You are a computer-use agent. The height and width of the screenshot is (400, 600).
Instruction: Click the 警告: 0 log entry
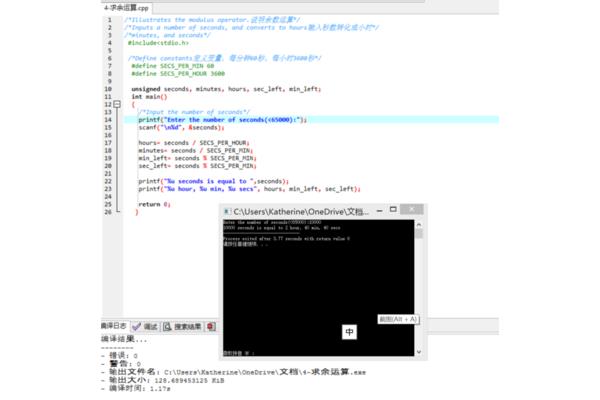coord(121,364)
